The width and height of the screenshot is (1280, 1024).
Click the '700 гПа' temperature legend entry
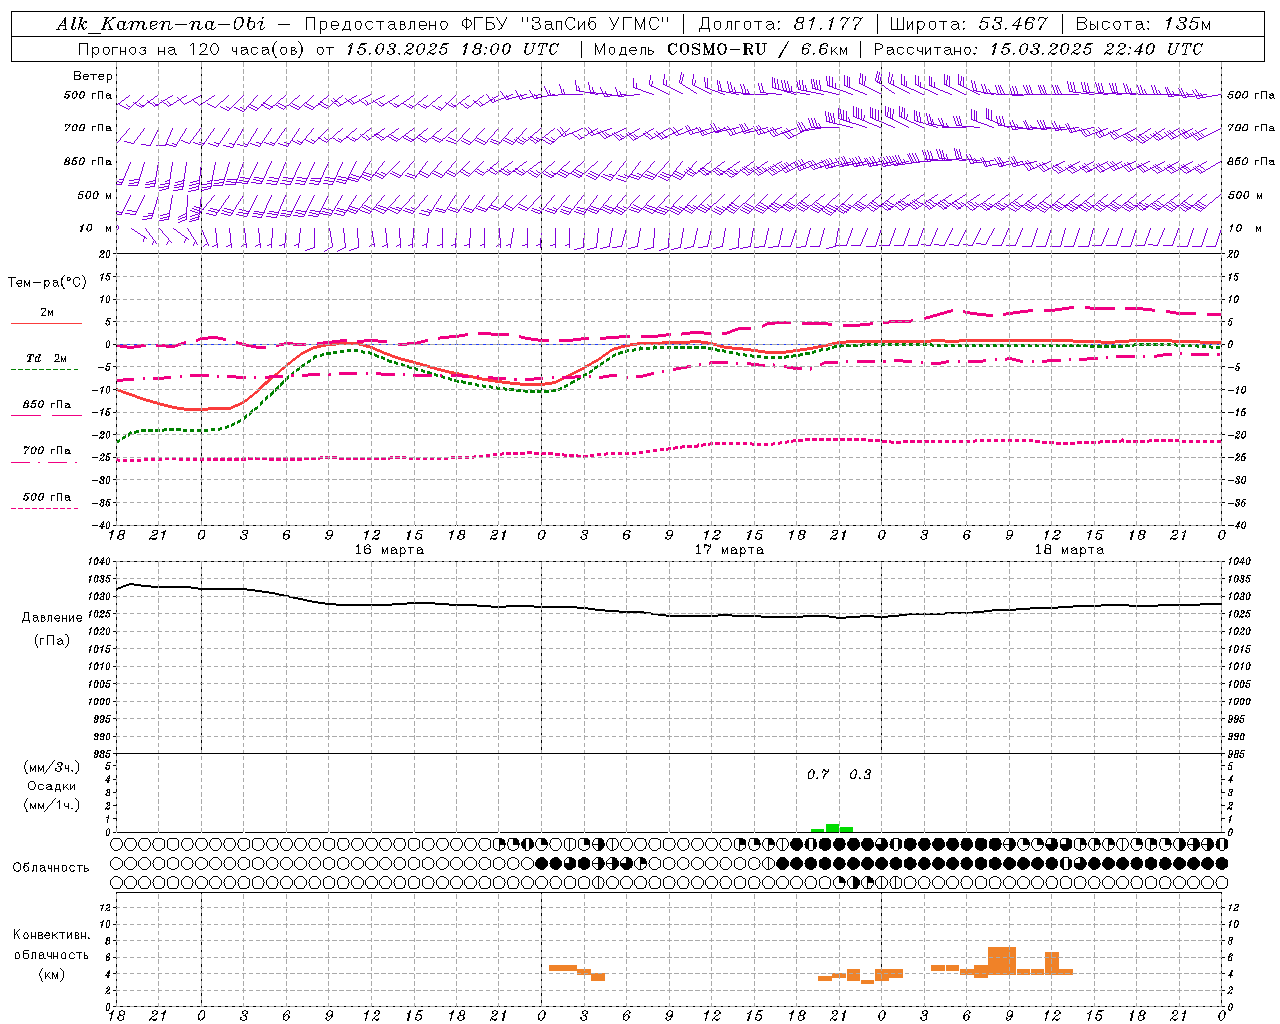click(x=47, y=451)
